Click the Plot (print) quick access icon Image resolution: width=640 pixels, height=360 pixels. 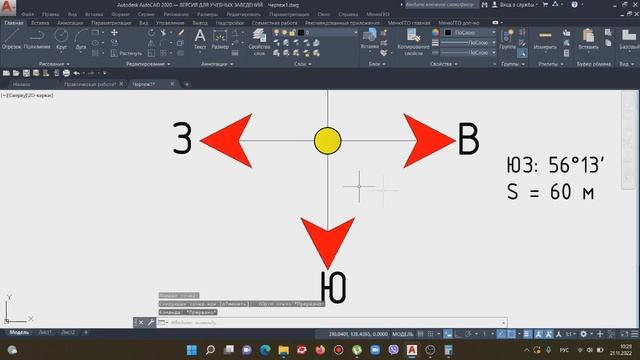pyautogui.click(x=66, y=73)
